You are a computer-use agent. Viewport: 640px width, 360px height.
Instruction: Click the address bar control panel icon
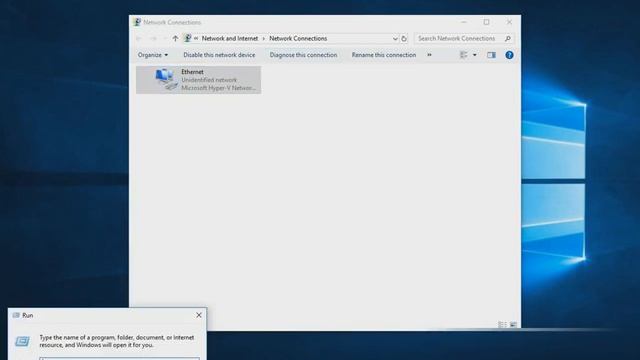187,38
